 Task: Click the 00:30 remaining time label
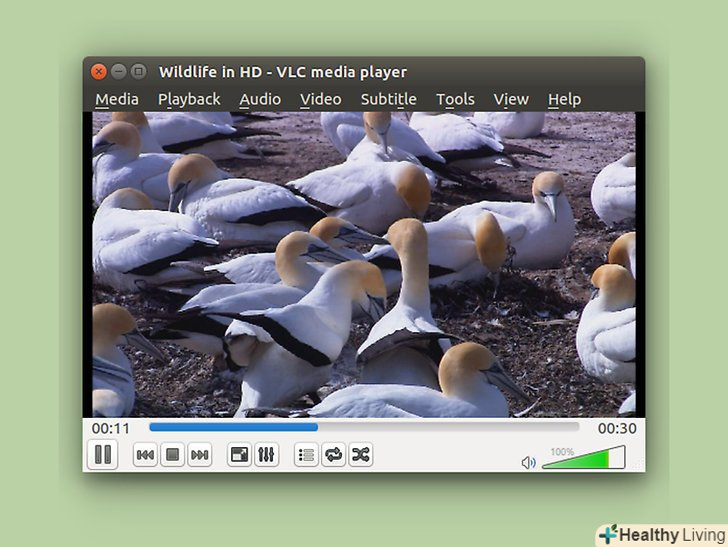click(x=616, y=427)
